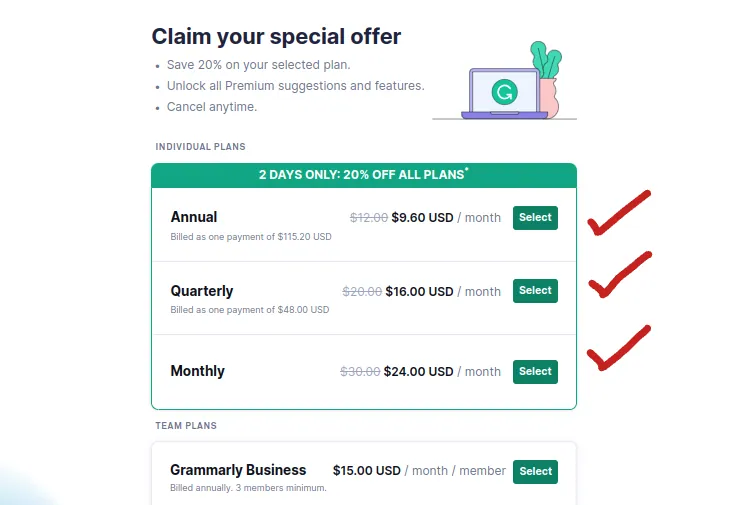The image size is (733, 505).
Task: Click the $16.00 USD quarterly price
Action: [419, 291]
